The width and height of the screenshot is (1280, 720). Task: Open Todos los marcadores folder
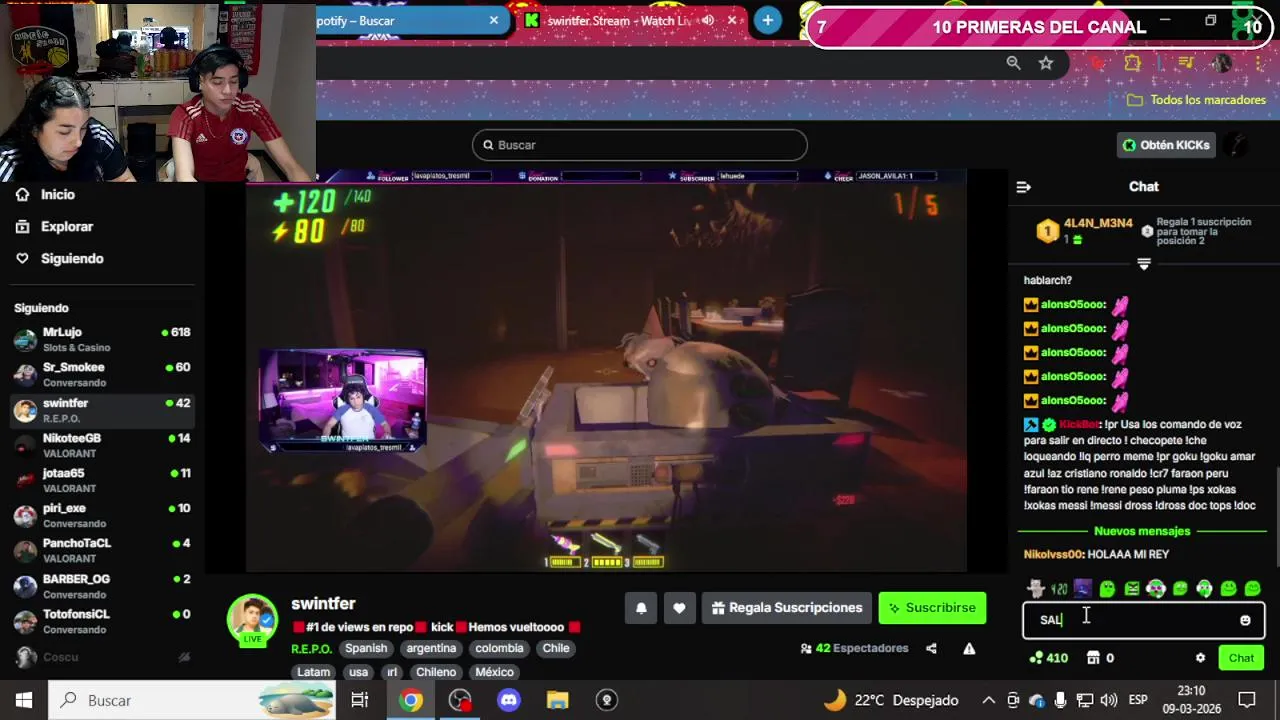tap(1197, 100)
